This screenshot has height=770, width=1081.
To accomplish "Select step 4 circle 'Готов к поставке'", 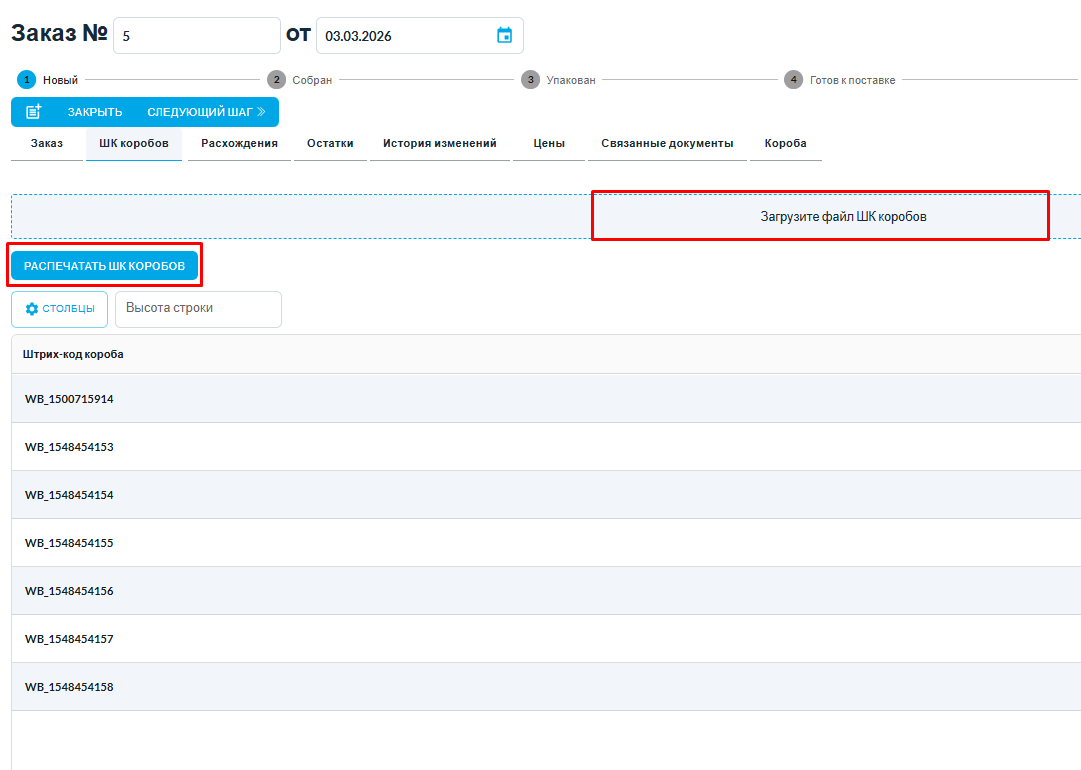I will coord(793,80).
